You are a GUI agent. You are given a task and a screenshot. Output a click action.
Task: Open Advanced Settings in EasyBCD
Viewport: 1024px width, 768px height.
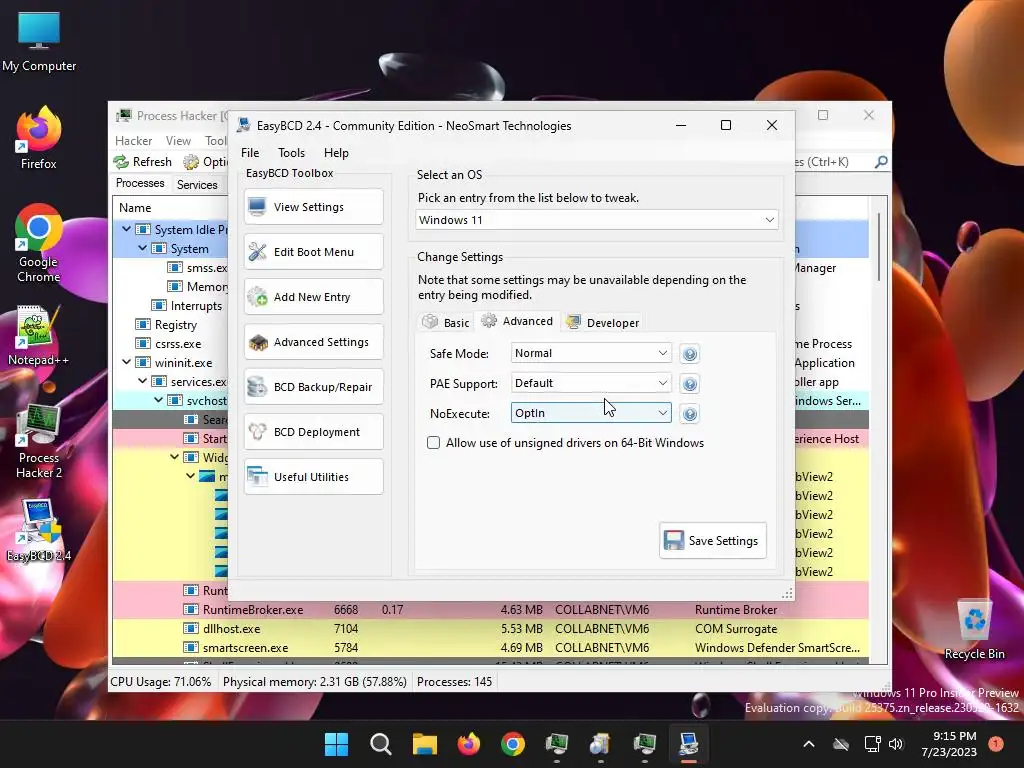point(314,342)
